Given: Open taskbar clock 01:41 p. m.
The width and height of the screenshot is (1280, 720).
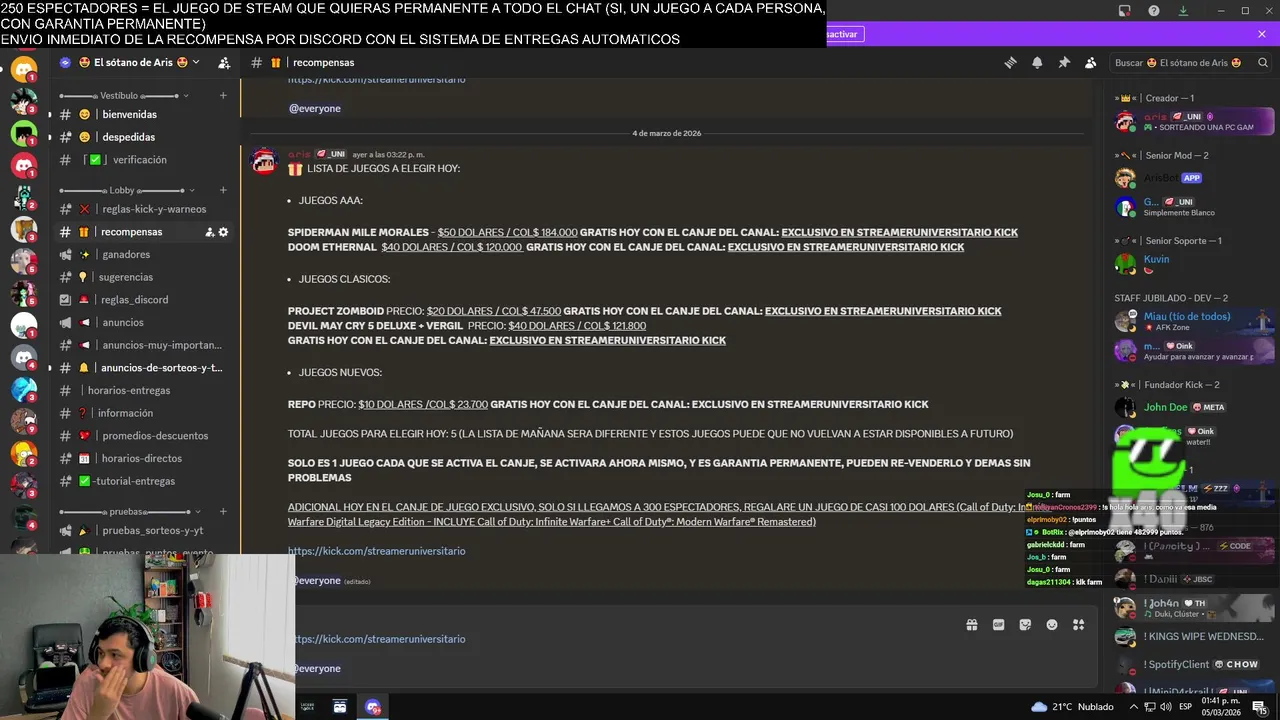Looking at the screenshot, I should pos(1221,707).
